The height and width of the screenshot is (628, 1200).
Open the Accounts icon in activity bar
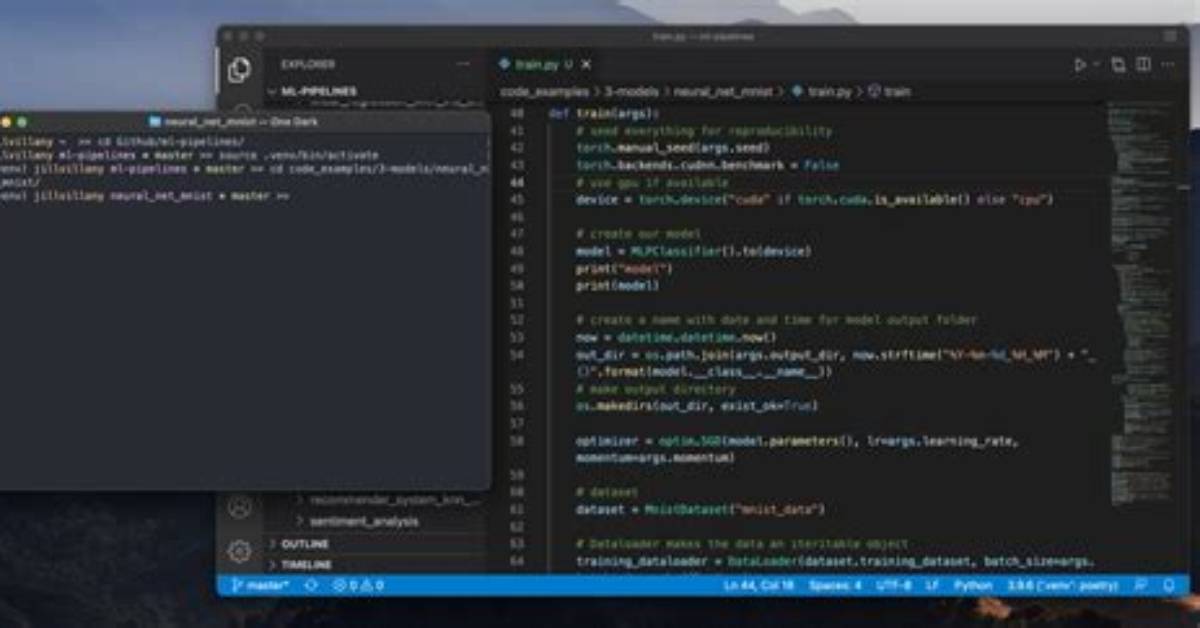[x=239, y=507]
